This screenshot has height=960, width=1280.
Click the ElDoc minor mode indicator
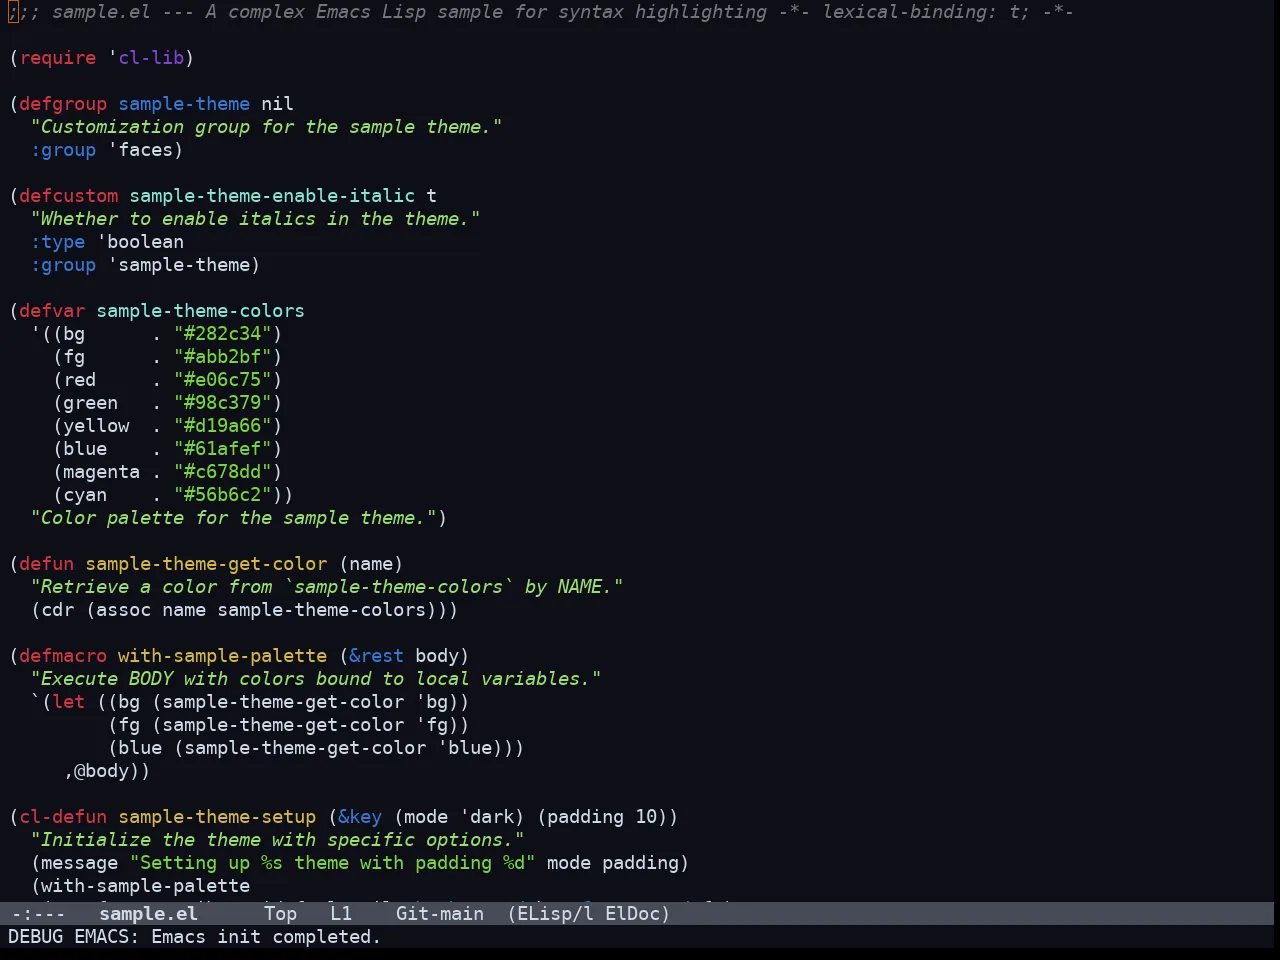coord(632,913)
